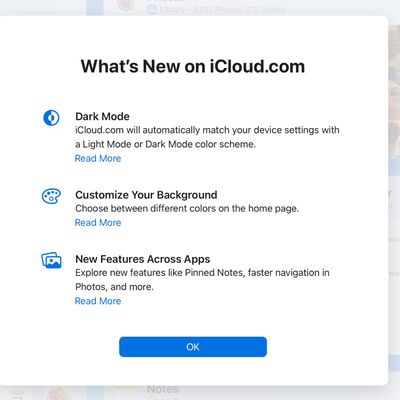The width and height of the screenshot is (400, 400).
Task: Click the Dark Mode half-circle icon
Action: click(51, 118)
